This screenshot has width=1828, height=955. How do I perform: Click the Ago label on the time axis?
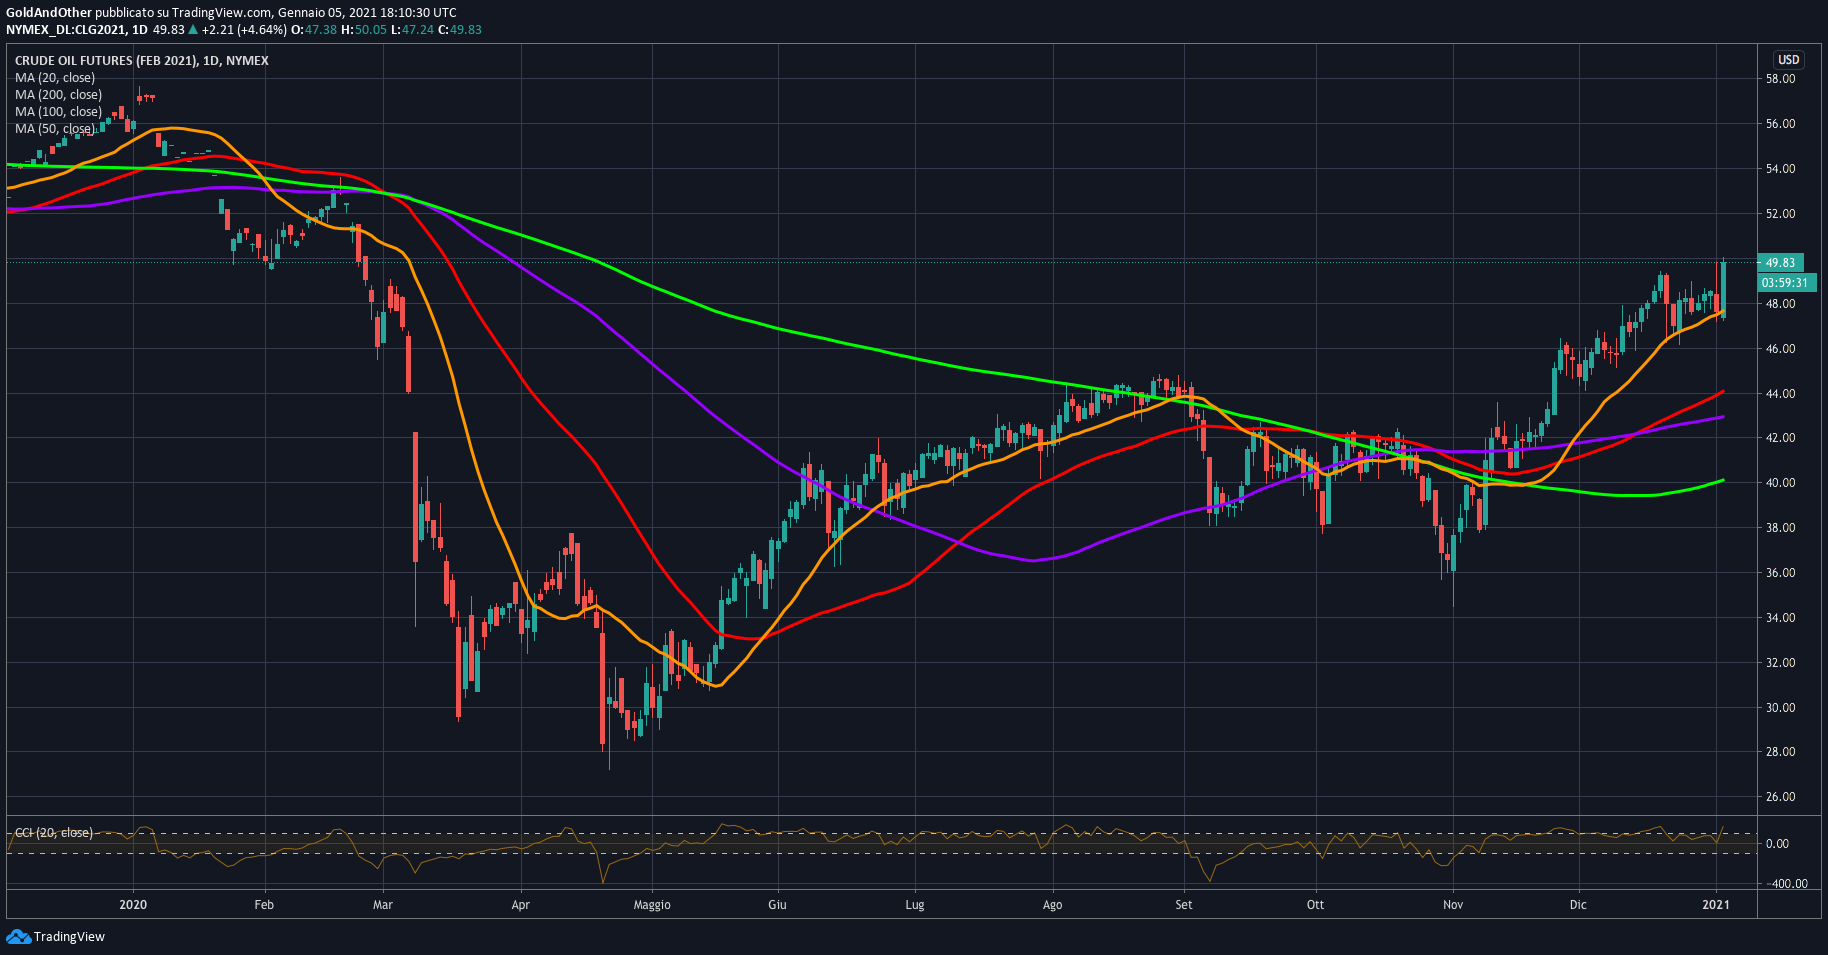(x=1052, y=905)
